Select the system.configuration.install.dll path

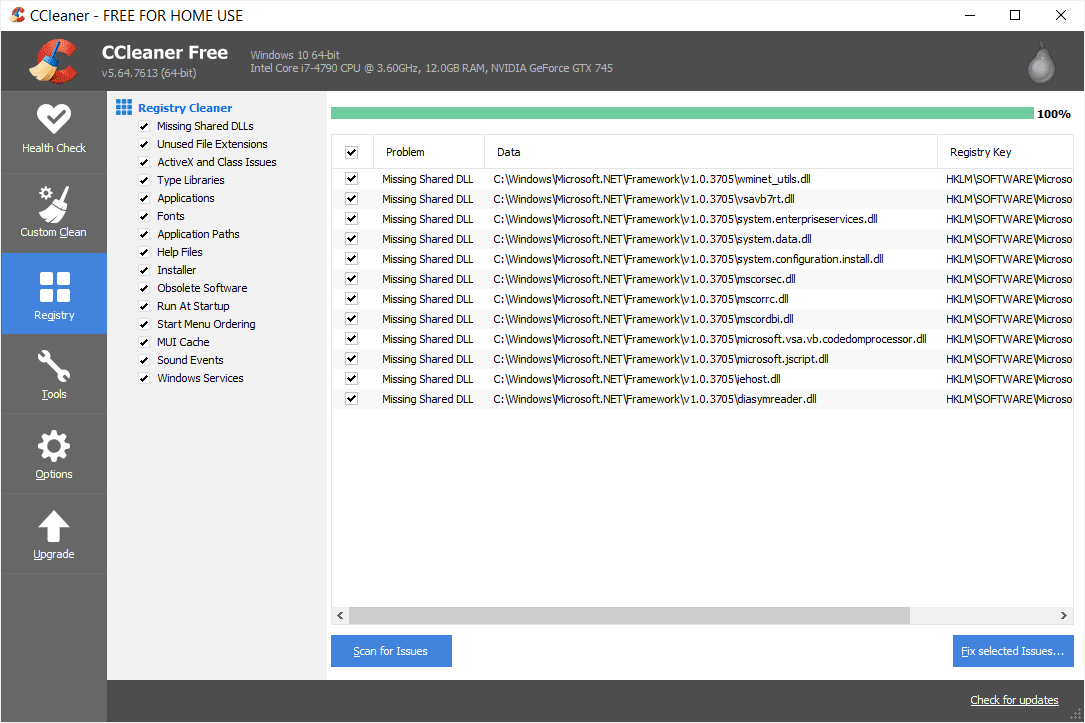pos(689,259)
